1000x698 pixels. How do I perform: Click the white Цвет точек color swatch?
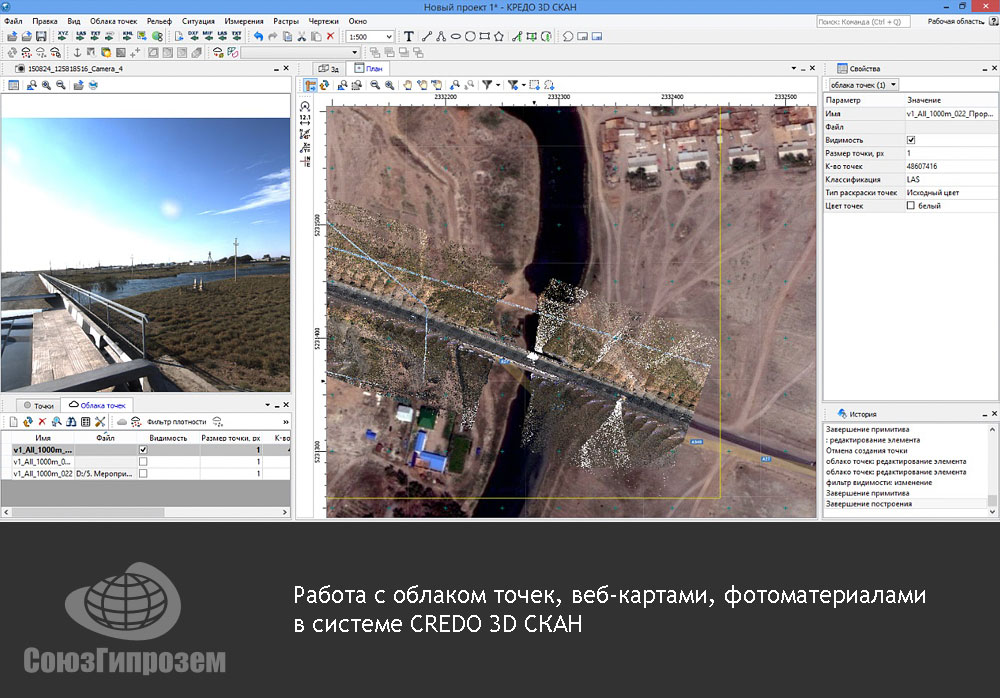(x=911, y=205)
